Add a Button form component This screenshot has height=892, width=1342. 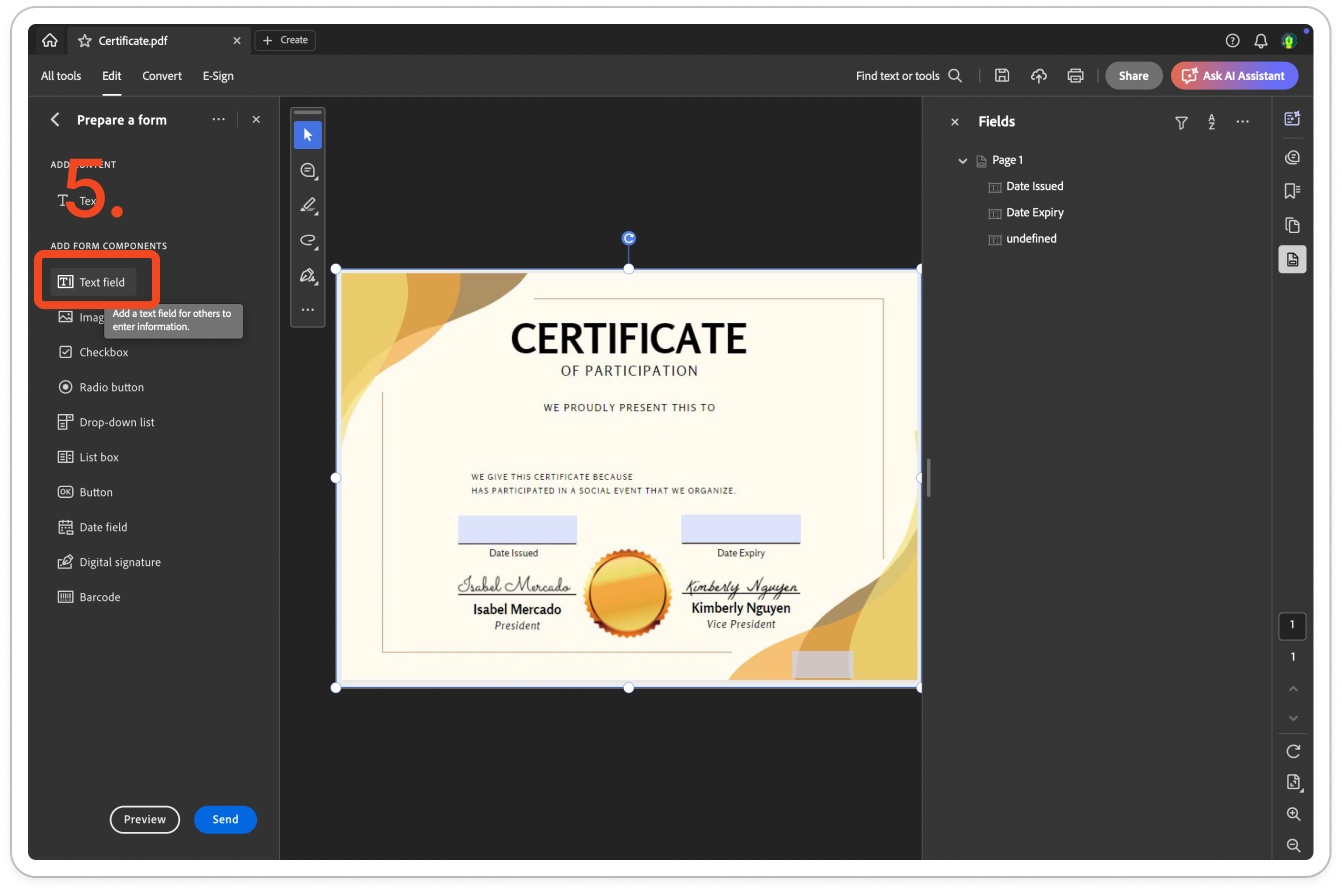pos(85,492)
